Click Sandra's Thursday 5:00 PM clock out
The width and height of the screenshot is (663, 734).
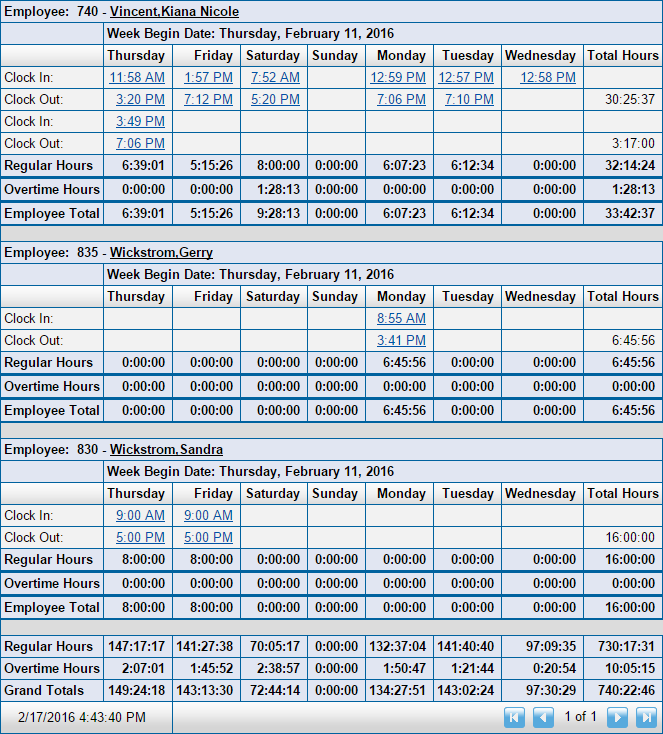pyautogui.click(x=140, y=538)
